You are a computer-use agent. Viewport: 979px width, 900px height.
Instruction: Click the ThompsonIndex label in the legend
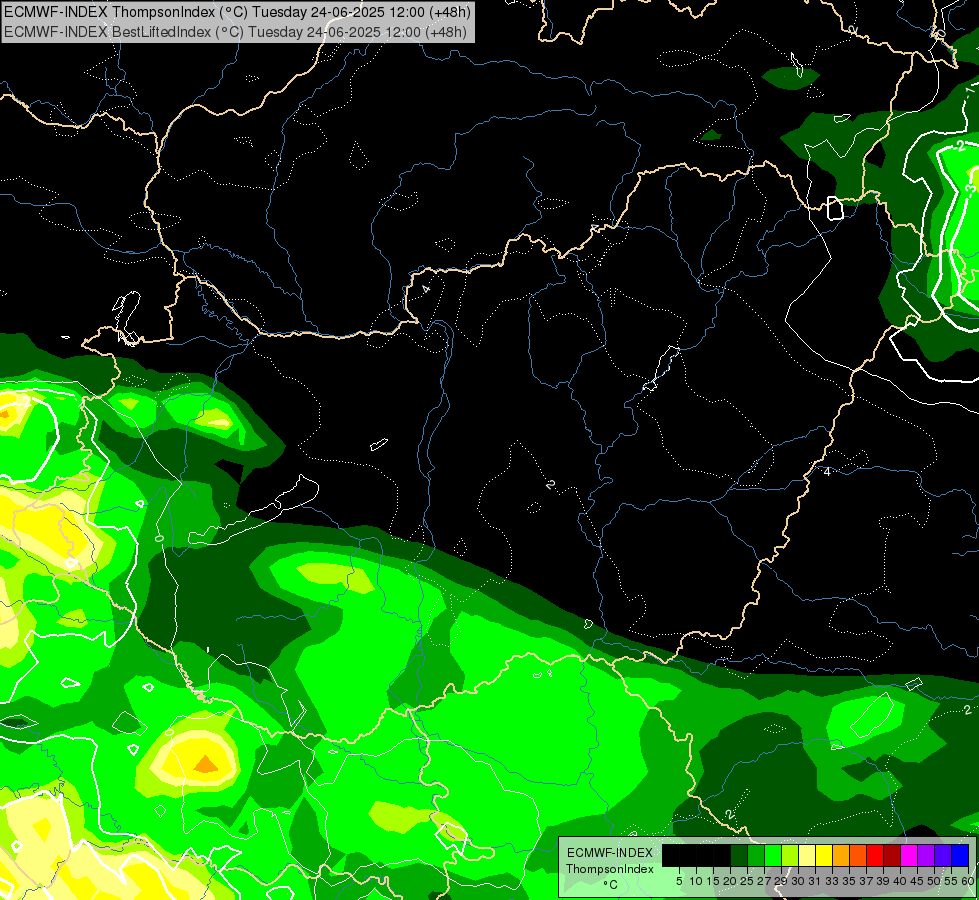click(610, 869)
